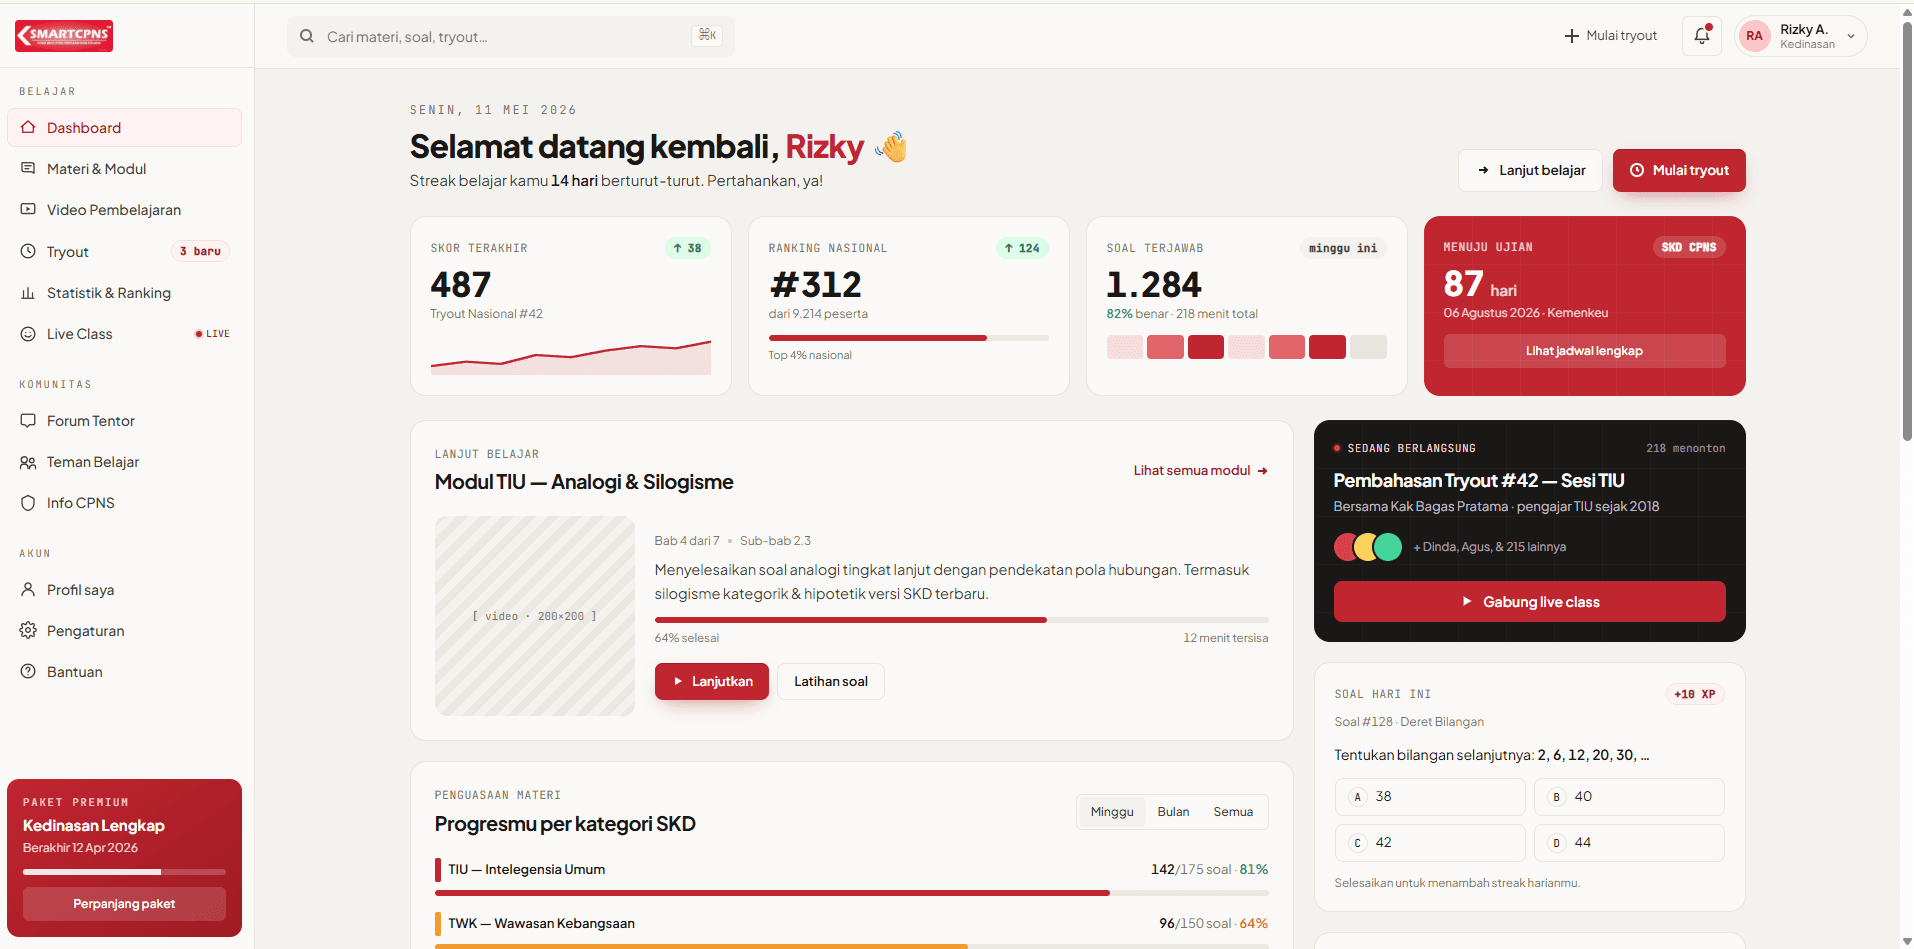Viewport: 1914px width, 949px height.
Task: Click the SmartCPNS logo
Action: pyautogui.click(x=64, y=36)
